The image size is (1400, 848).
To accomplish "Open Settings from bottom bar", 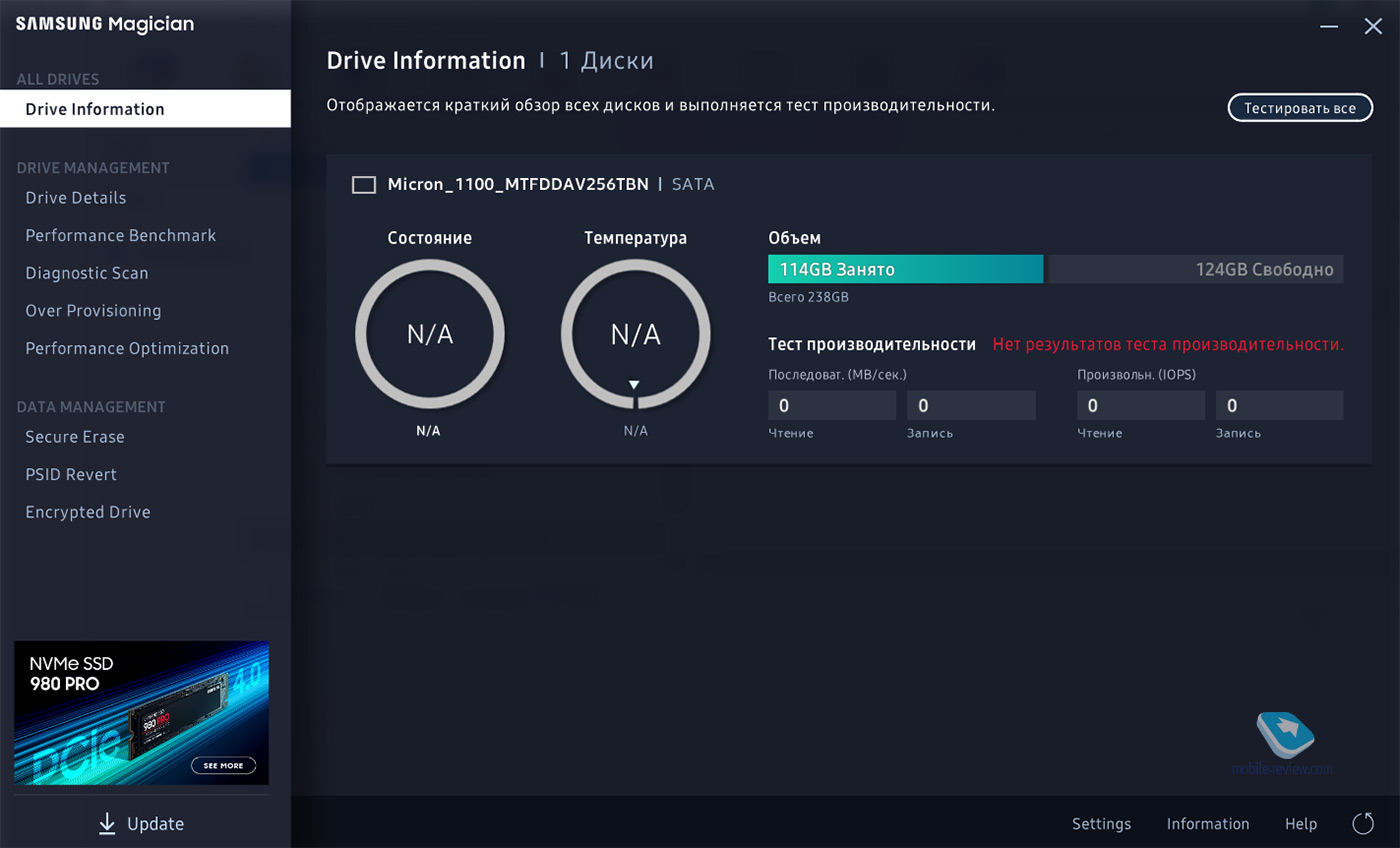I will click(x=1101, y=824).
